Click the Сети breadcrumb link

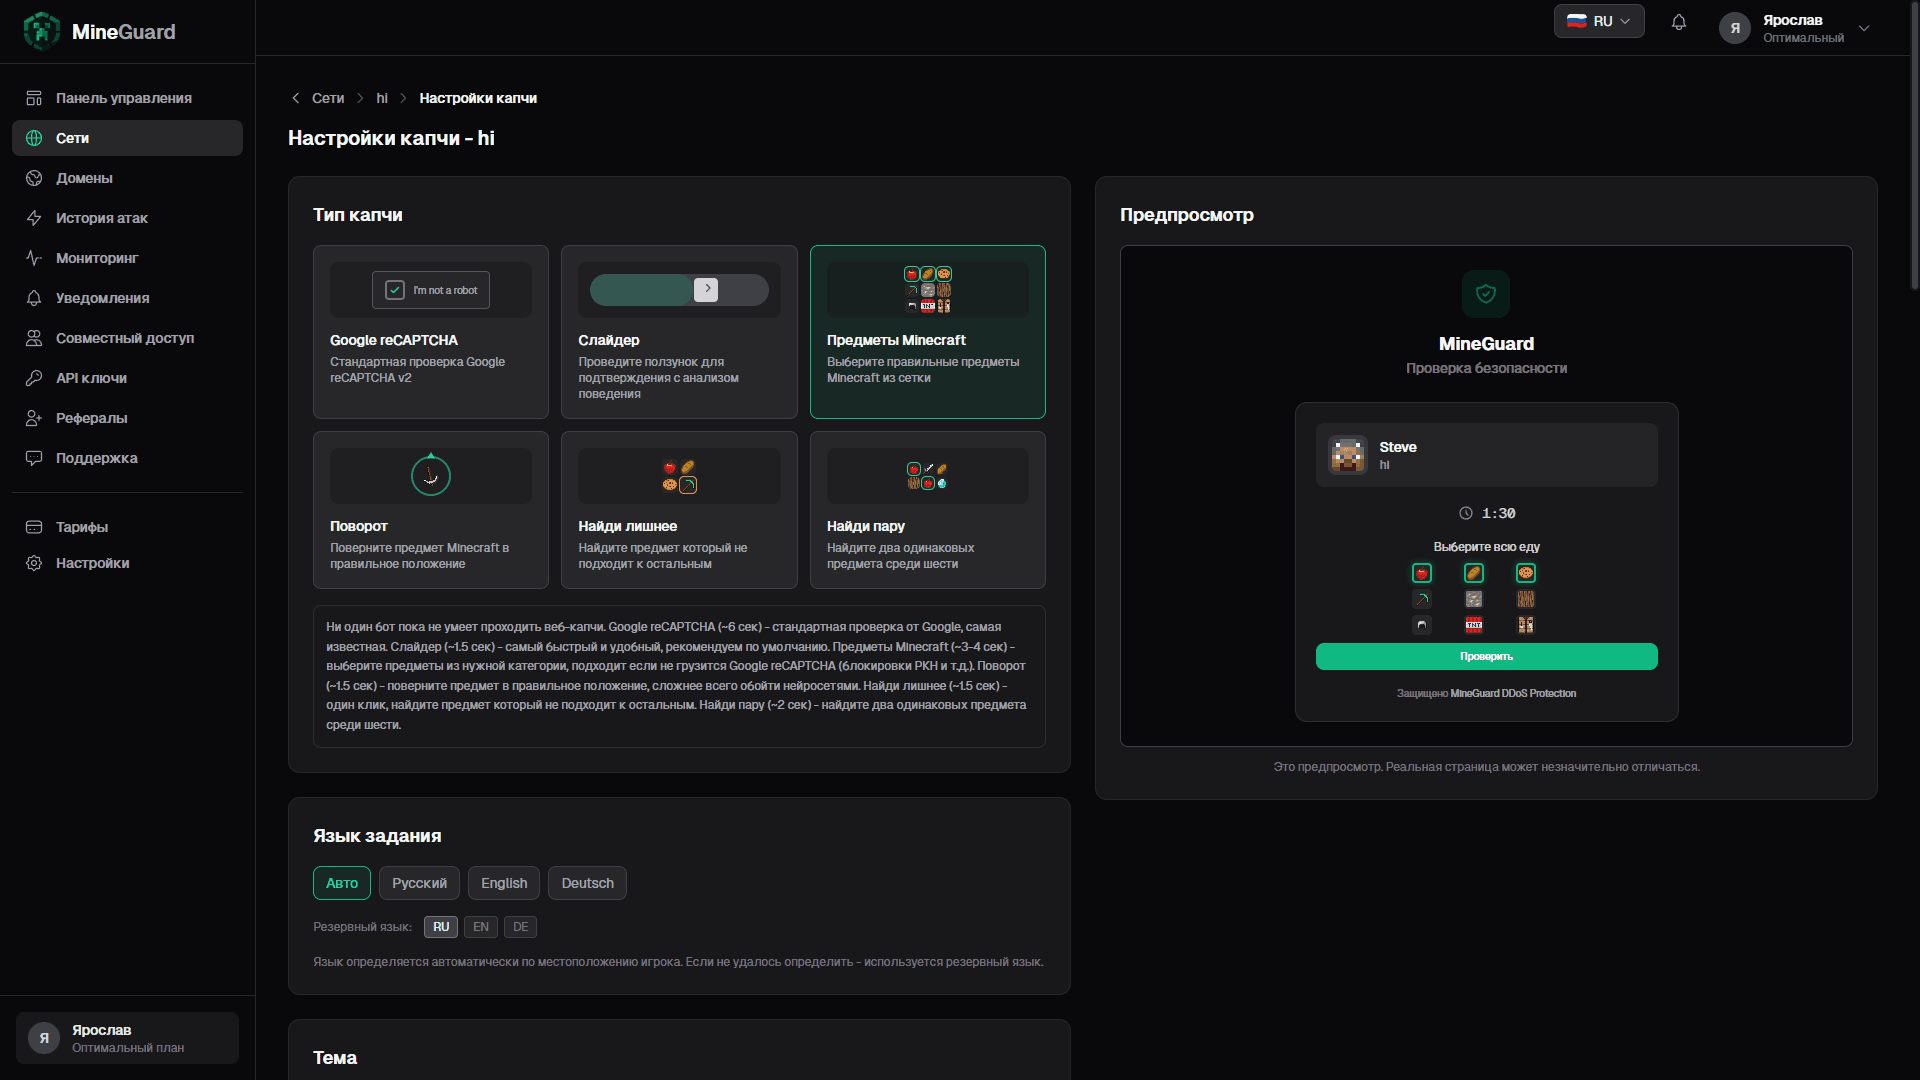[328, 98]
